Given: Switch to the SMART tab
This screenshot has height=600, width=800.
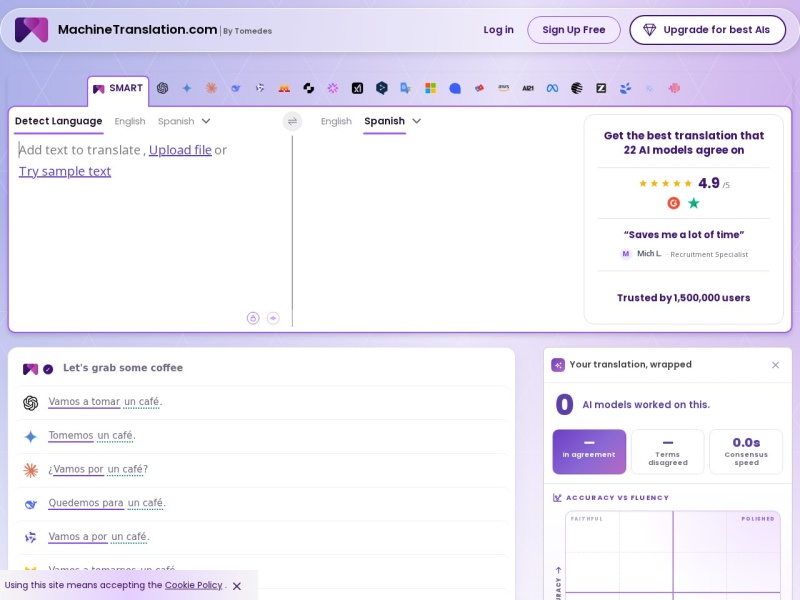Looking at the screenshot, I should 118,89.
